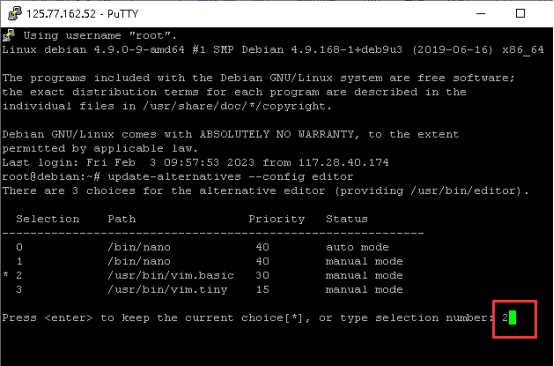Click the asterisk marking the current choice
Screen dimensions: 554x366
pyautogui.click(x=6, y=274)
